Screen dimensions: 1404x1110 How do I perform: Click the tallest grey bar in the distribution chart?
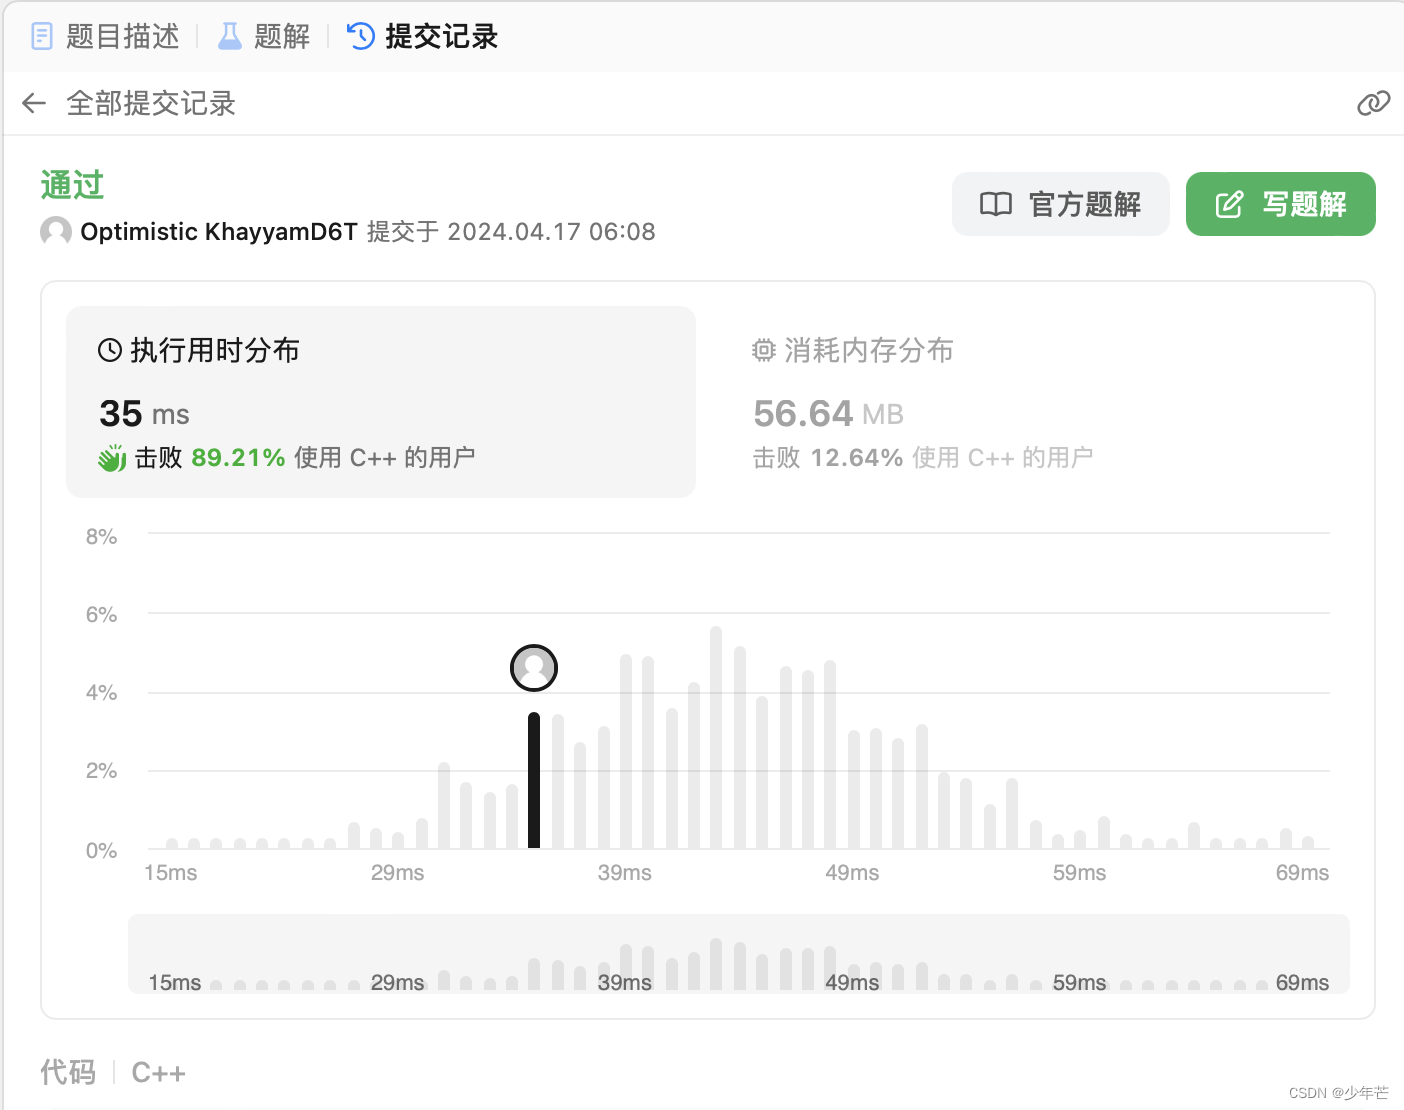click(x=716, y=737)
